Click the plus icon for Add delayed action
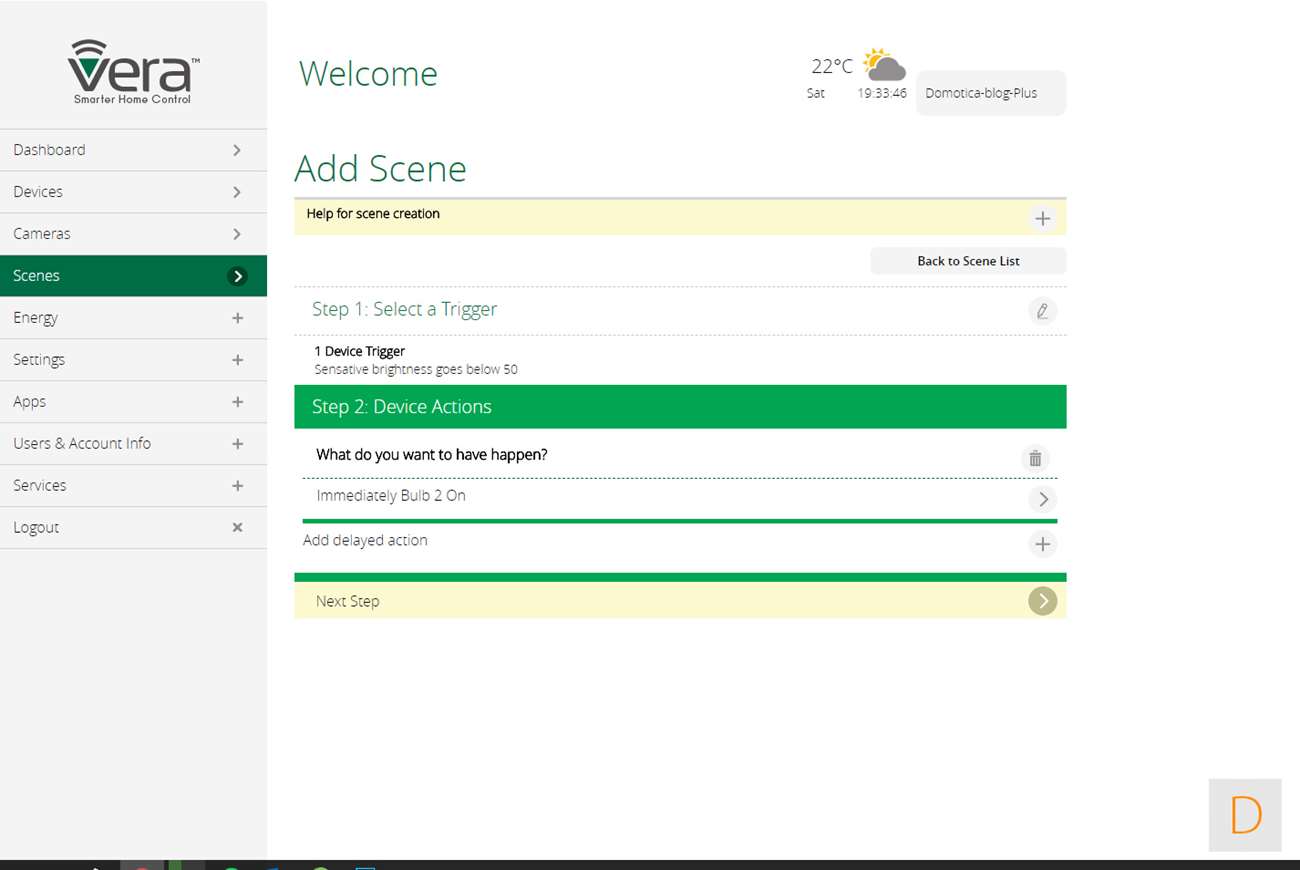This screenshot has width=1300, height=870. tap(1042, 544)
